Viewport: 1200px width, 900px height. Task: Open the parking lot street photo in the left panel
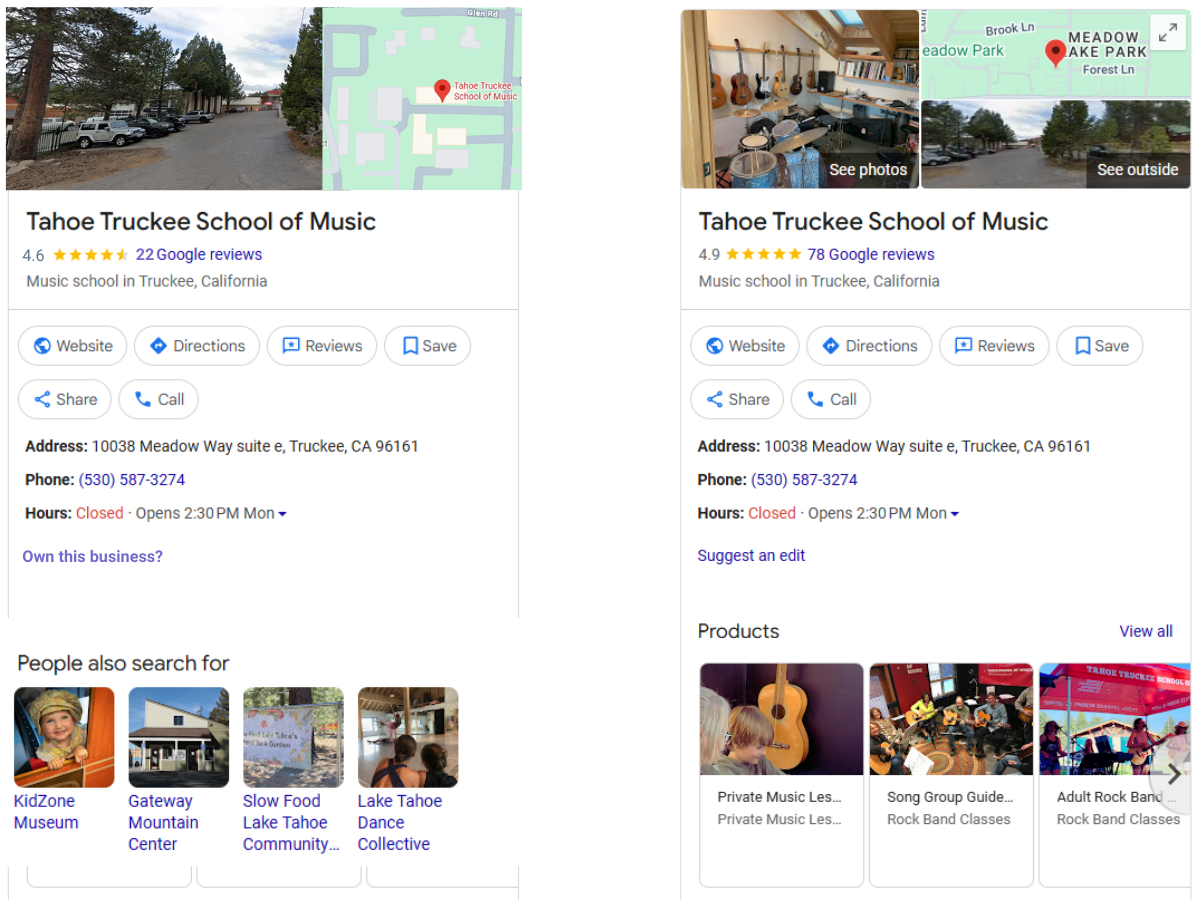coord(164,98)
